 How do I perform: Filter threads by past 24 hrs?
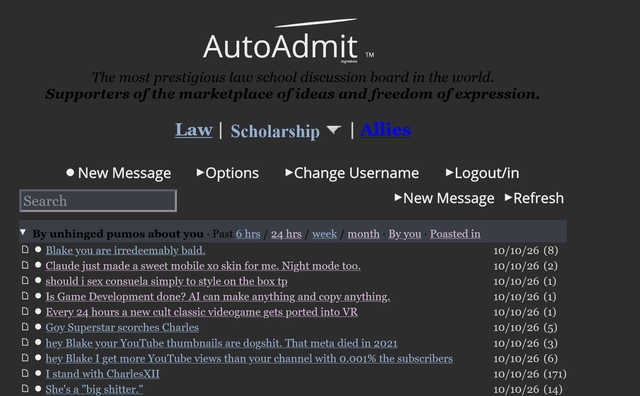tap(286, 234)
